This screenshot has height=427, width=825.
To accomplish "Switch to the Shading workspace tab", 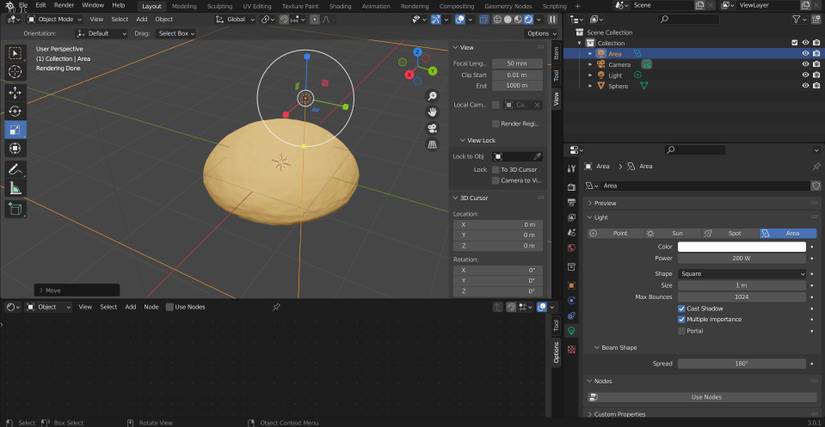I will click(x=340, y=6).
